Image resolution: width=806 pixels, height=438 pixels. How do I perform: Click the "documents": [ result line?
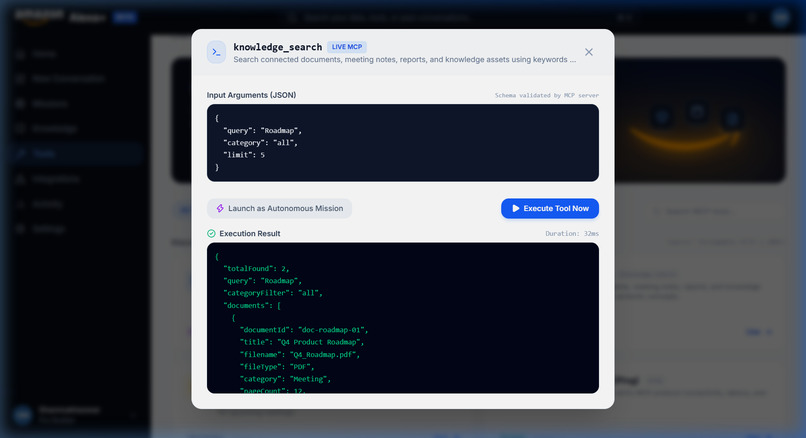[252, 305]
